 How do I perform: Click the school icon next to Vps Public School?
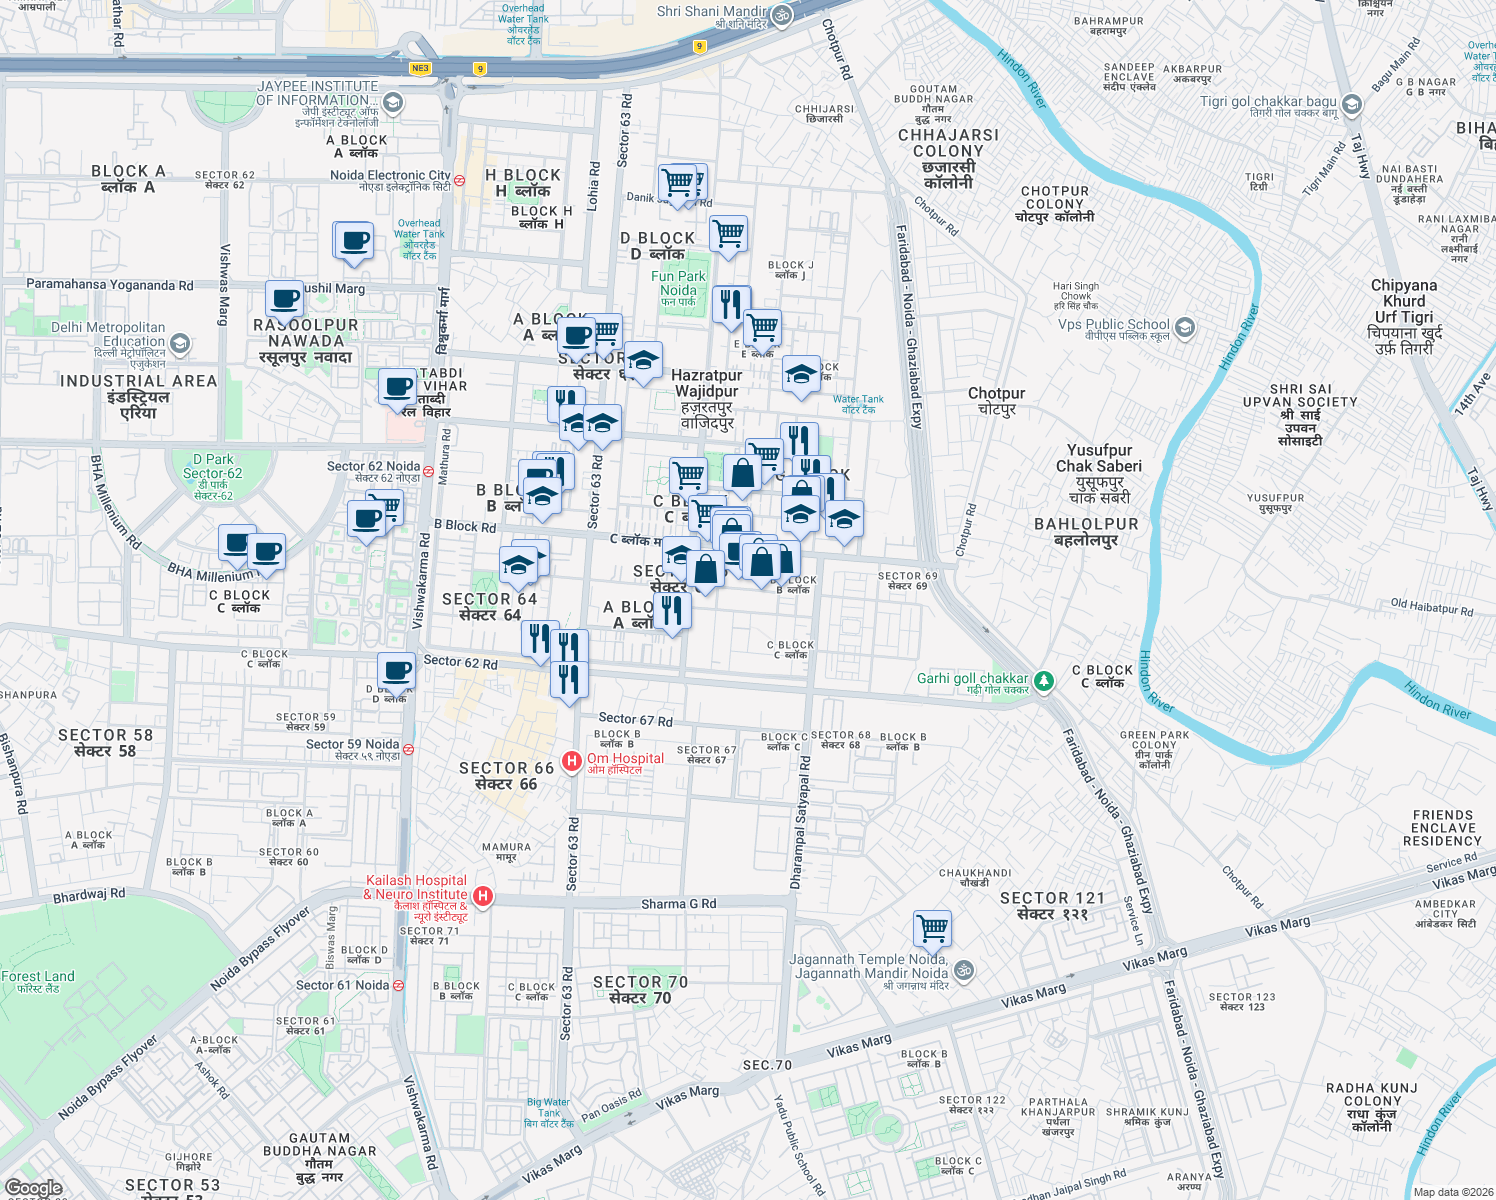pos(1185,327)
